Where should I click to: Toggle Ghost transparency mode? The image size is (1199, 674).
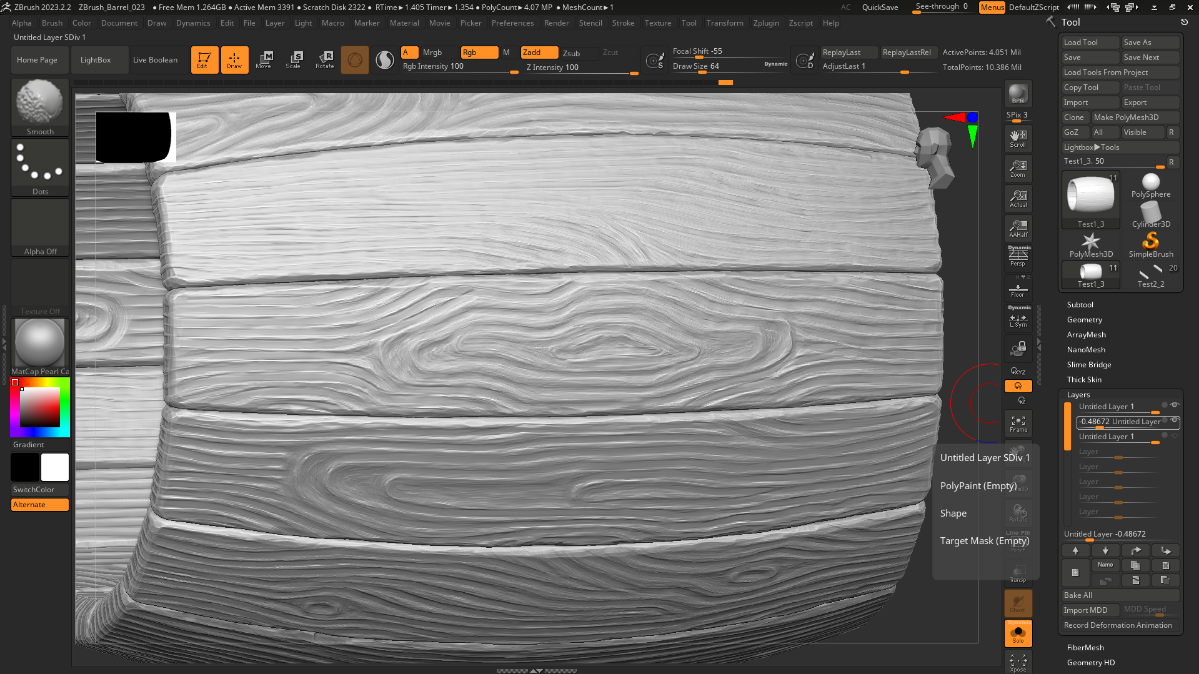pyautogui.click(x=1018, y=604)
